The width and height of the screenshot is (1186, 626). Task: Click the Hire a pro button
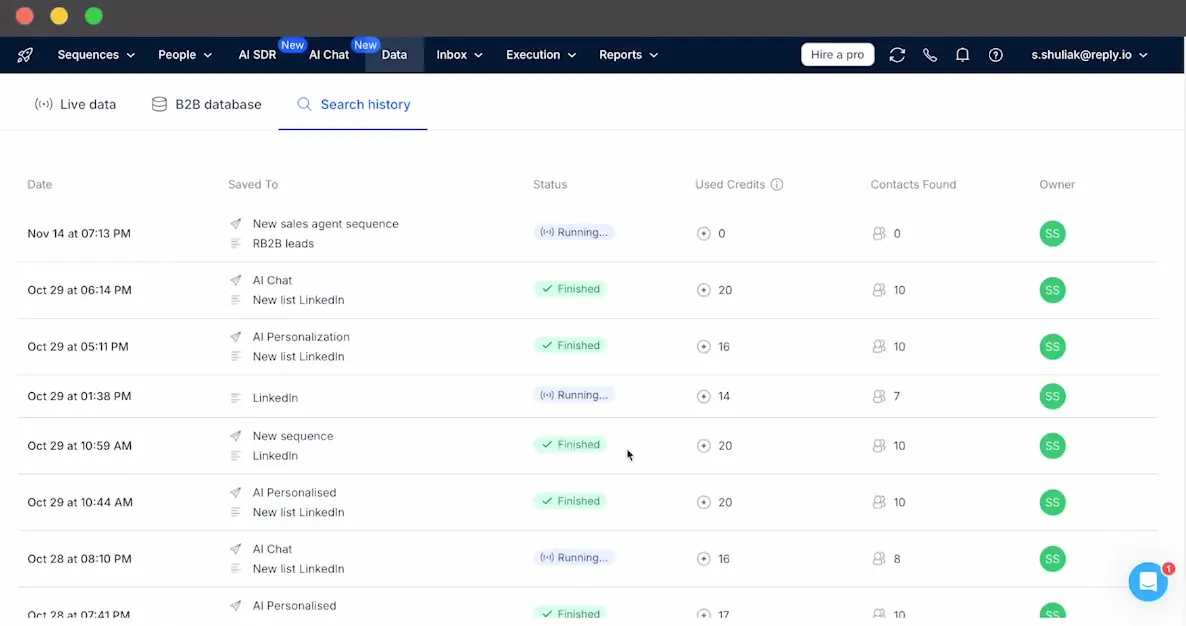837,54
